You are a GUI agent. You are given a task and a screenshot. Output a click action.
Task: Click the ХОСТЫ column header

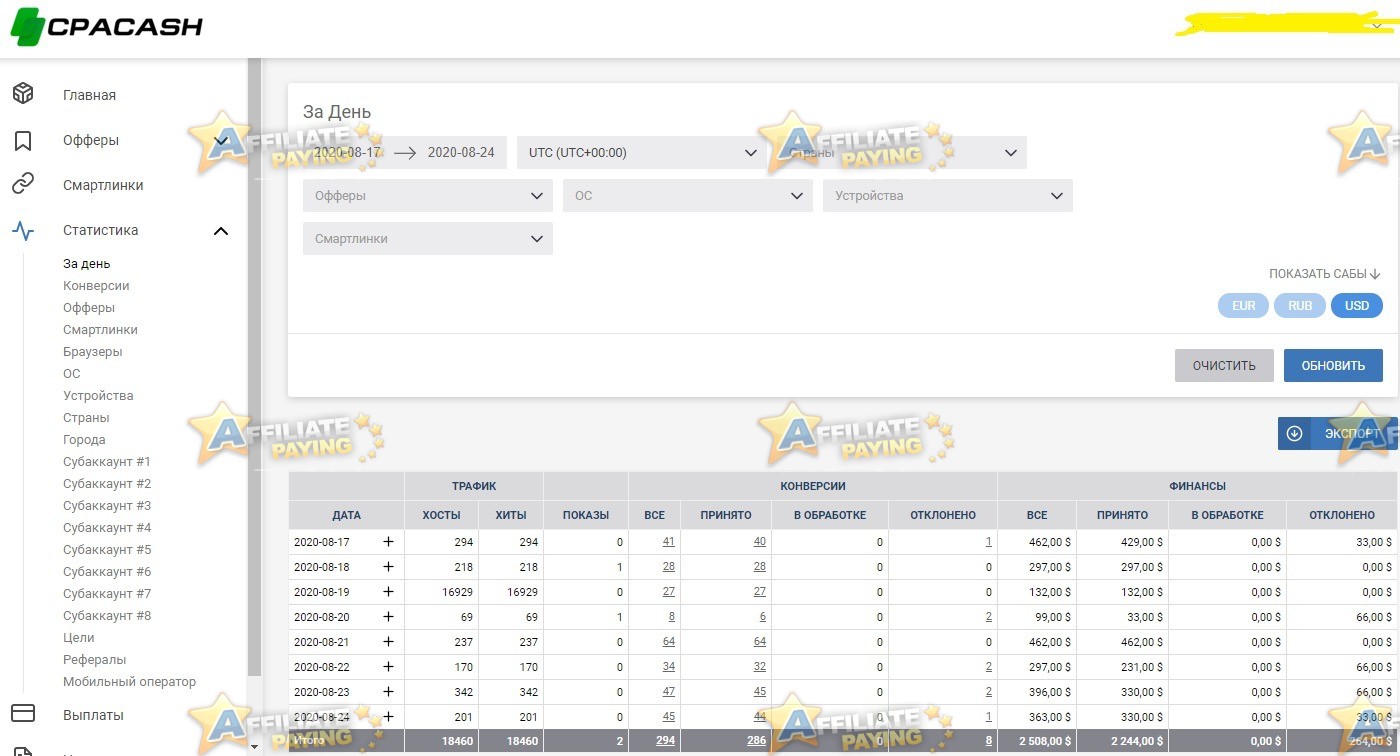(x=441, y=515)
